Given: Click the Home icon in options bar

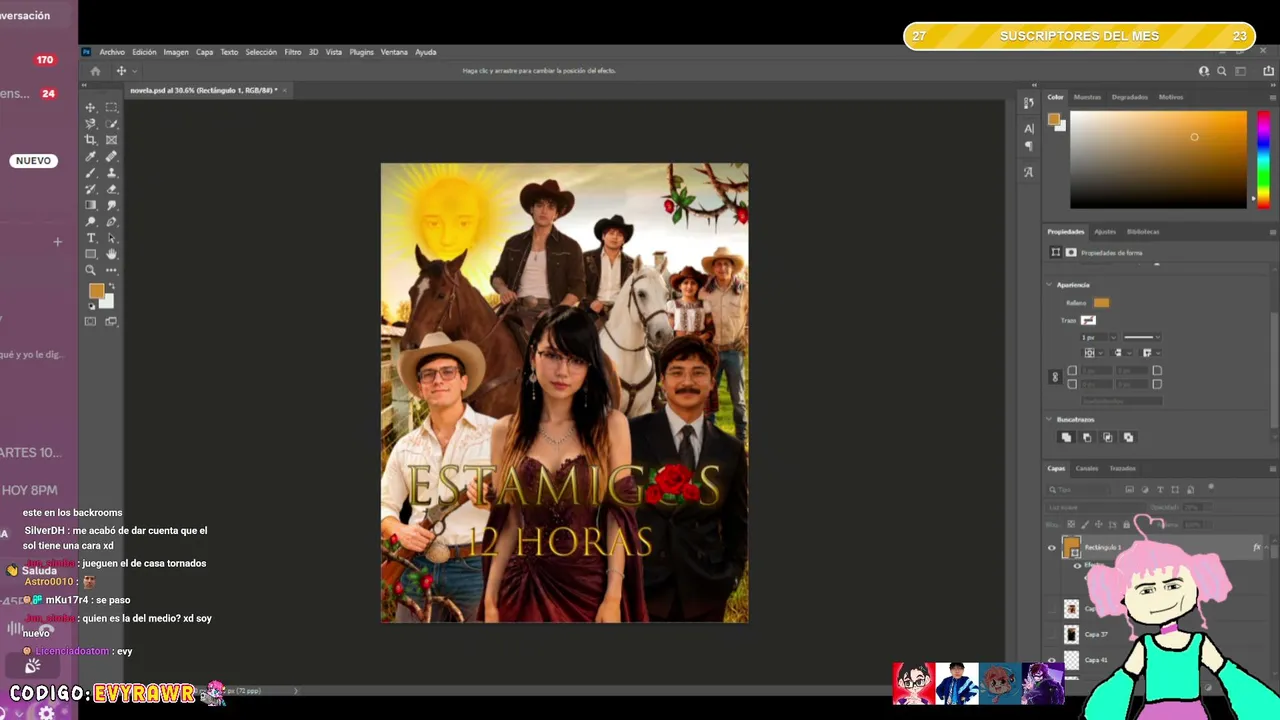Looking at the screenshot, I should (x=95, y=71).
